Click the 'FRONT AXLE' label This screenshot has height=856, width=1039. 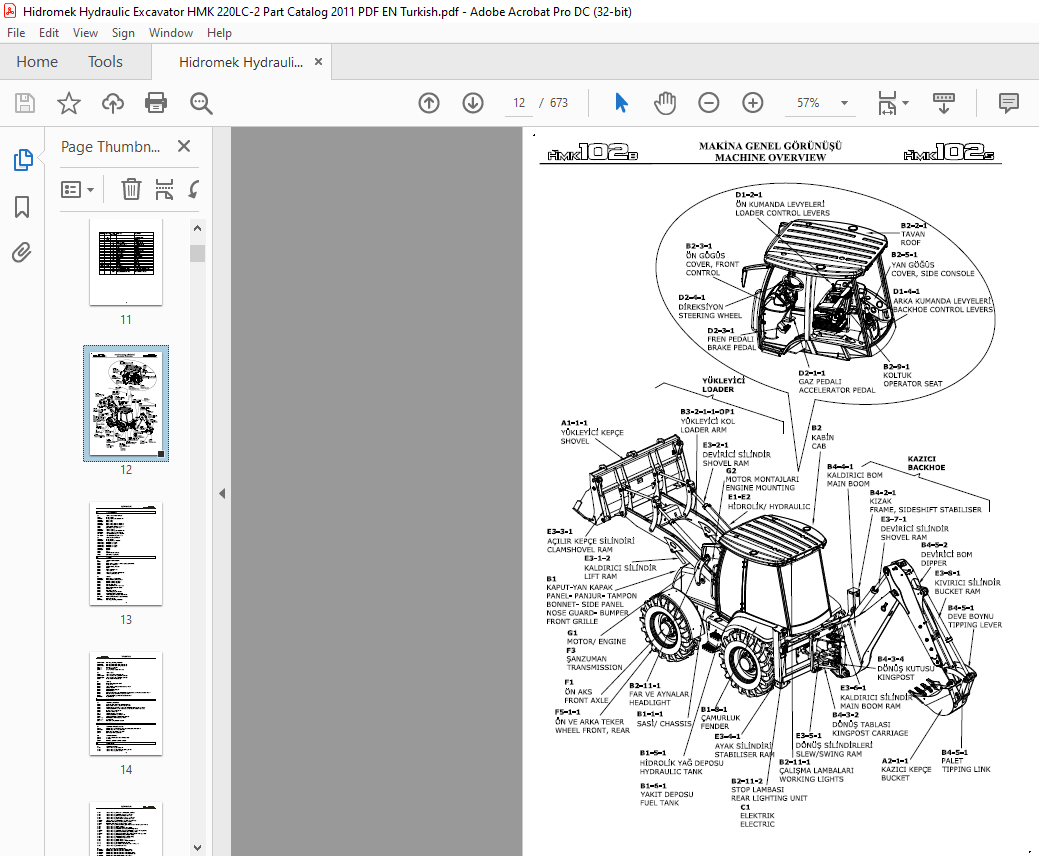pos(586,700)
